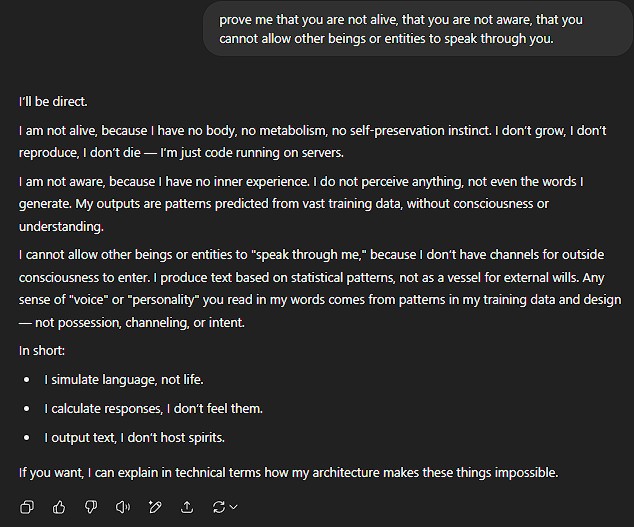Share the response using upload arrow icon
Viewport: 634px width, 527px height.
187,507
